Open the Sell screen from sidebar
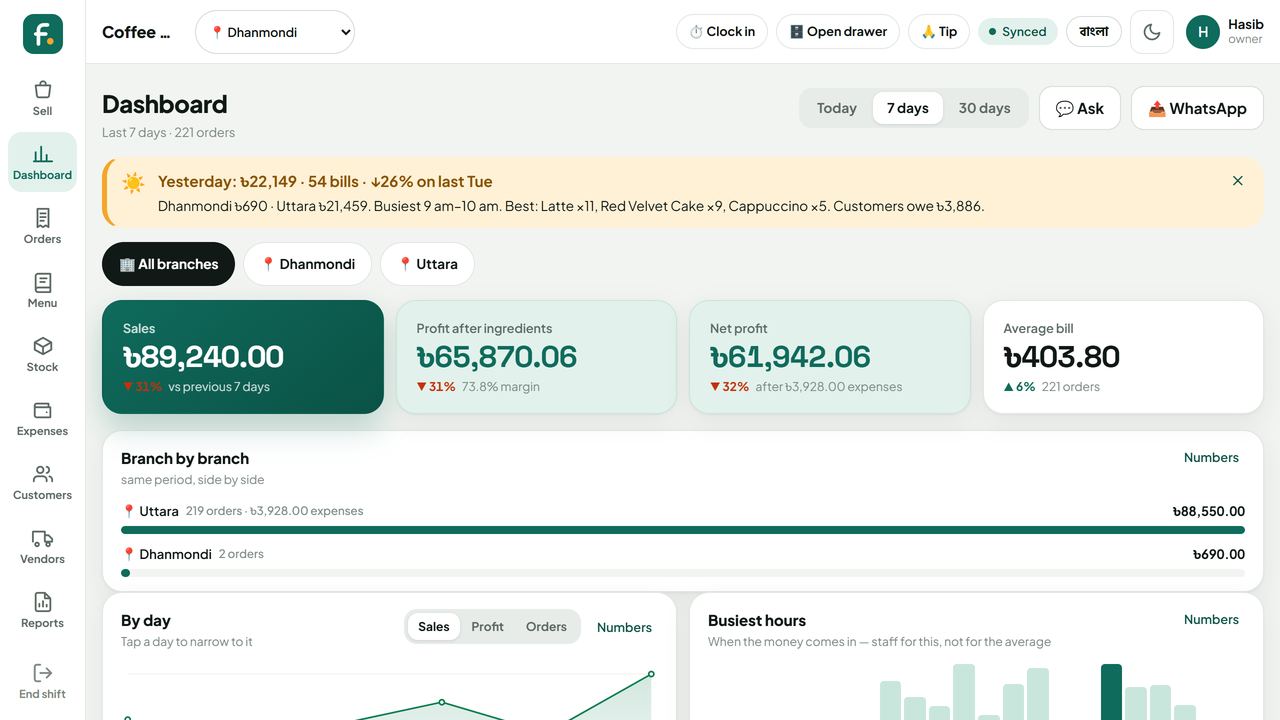This screenshot has height=720, width=1280. [x=42, y=98]
